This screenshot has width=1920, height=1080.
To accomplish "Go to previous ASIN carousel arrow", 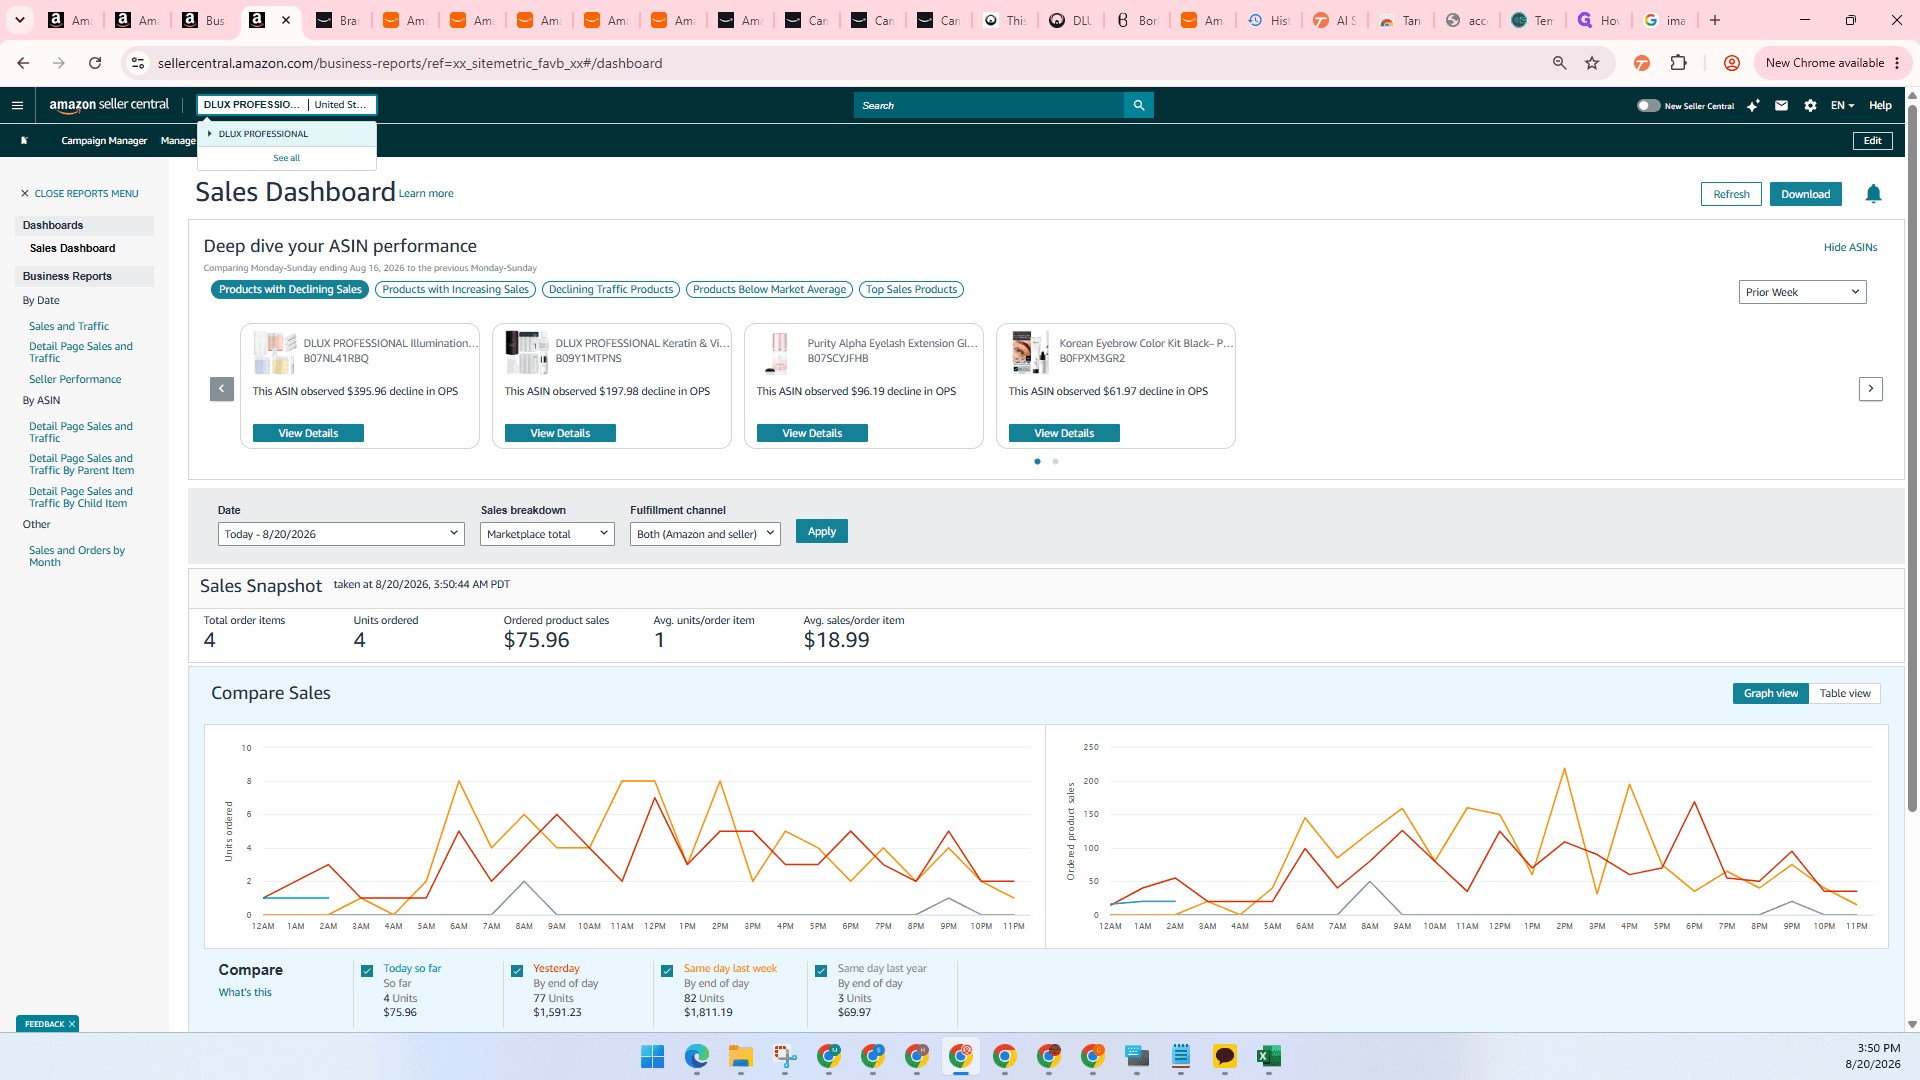I will pyautogui.click(x=222, y=389).
